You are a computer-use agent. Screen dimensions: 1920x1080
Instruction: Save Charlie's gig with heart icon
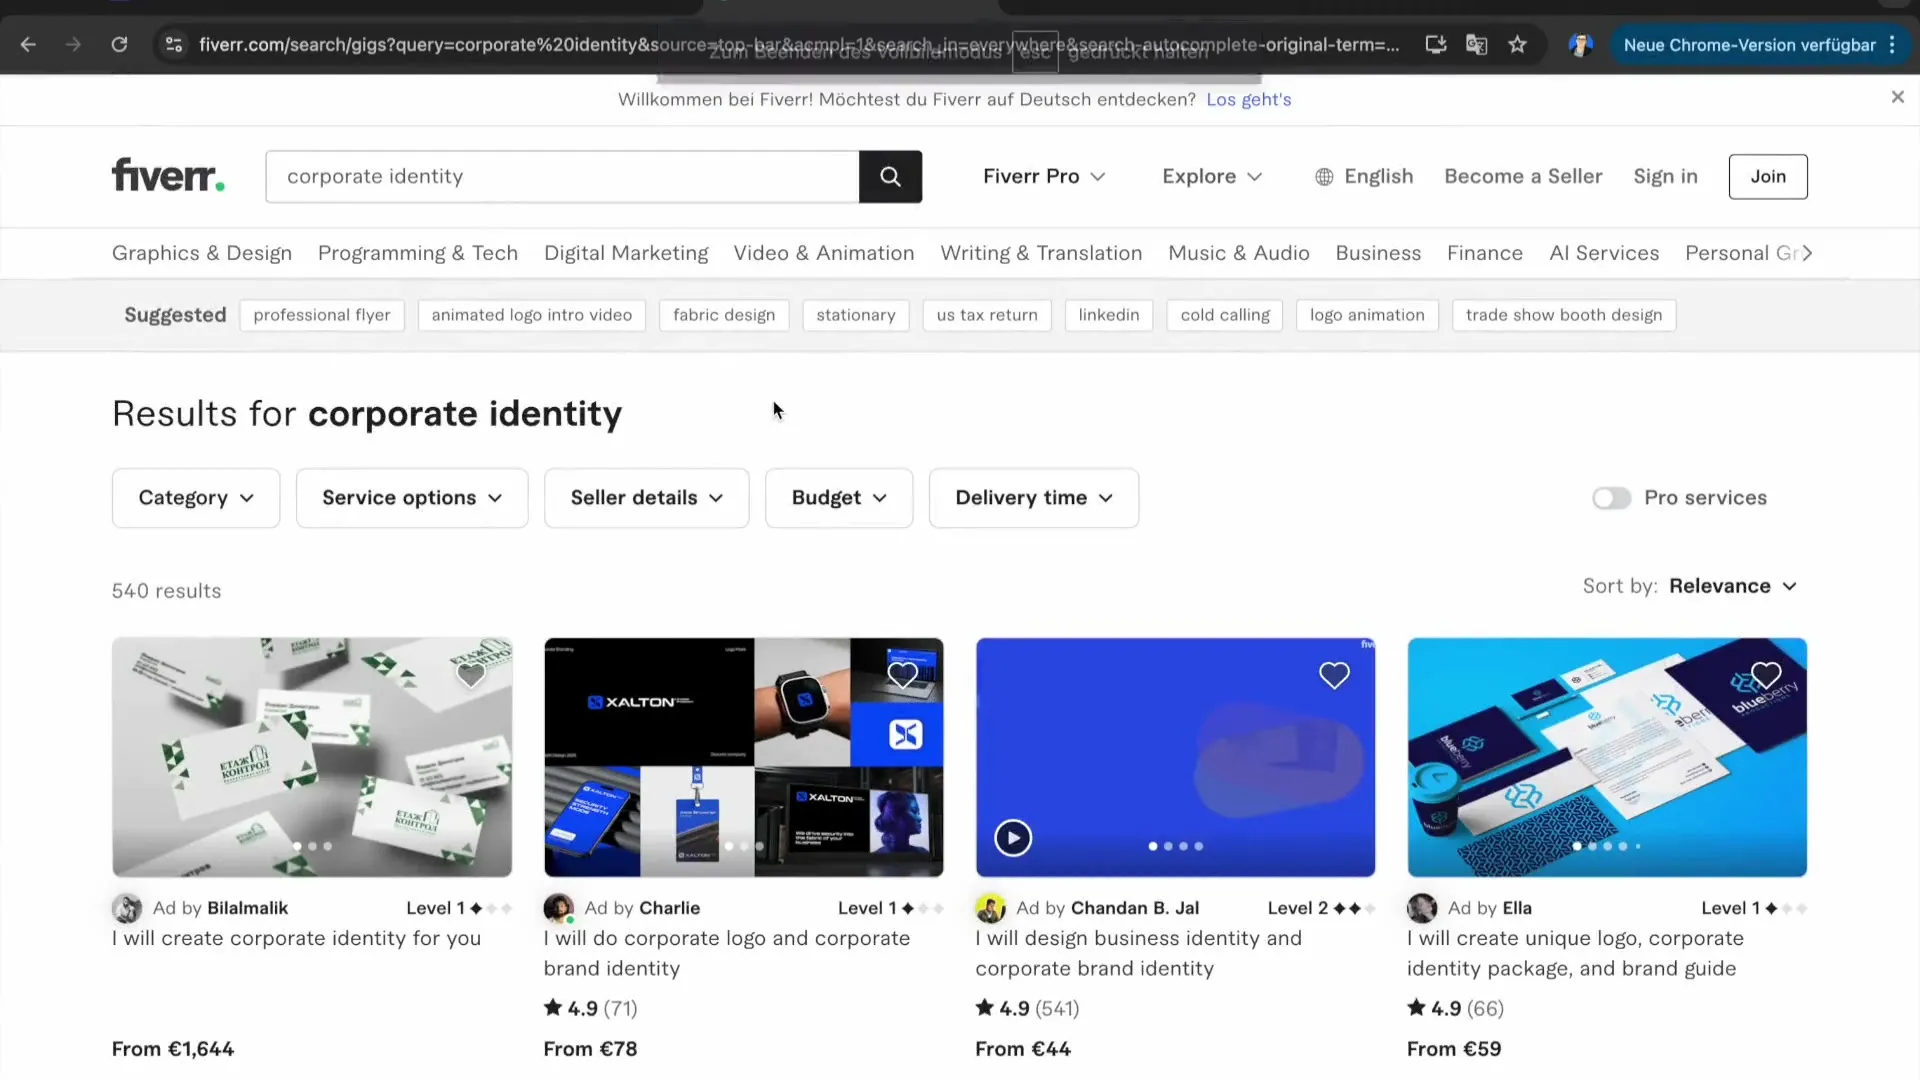click(902, 676)
